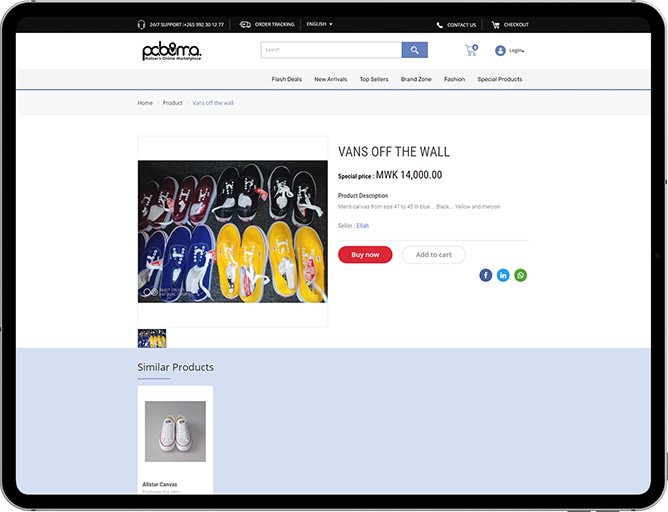The image size is (668, 512).
Task: Click the Similar Products heading
Action: pyautogui.click(x=176, y=367)
